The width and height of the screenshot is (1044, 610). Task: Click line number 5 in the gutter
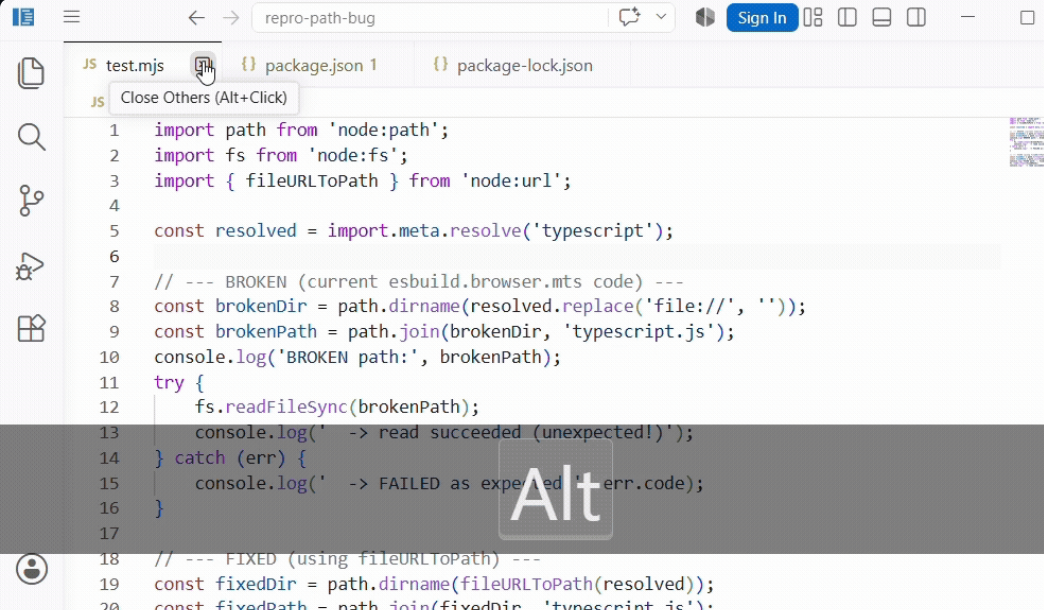coord(115,231)
